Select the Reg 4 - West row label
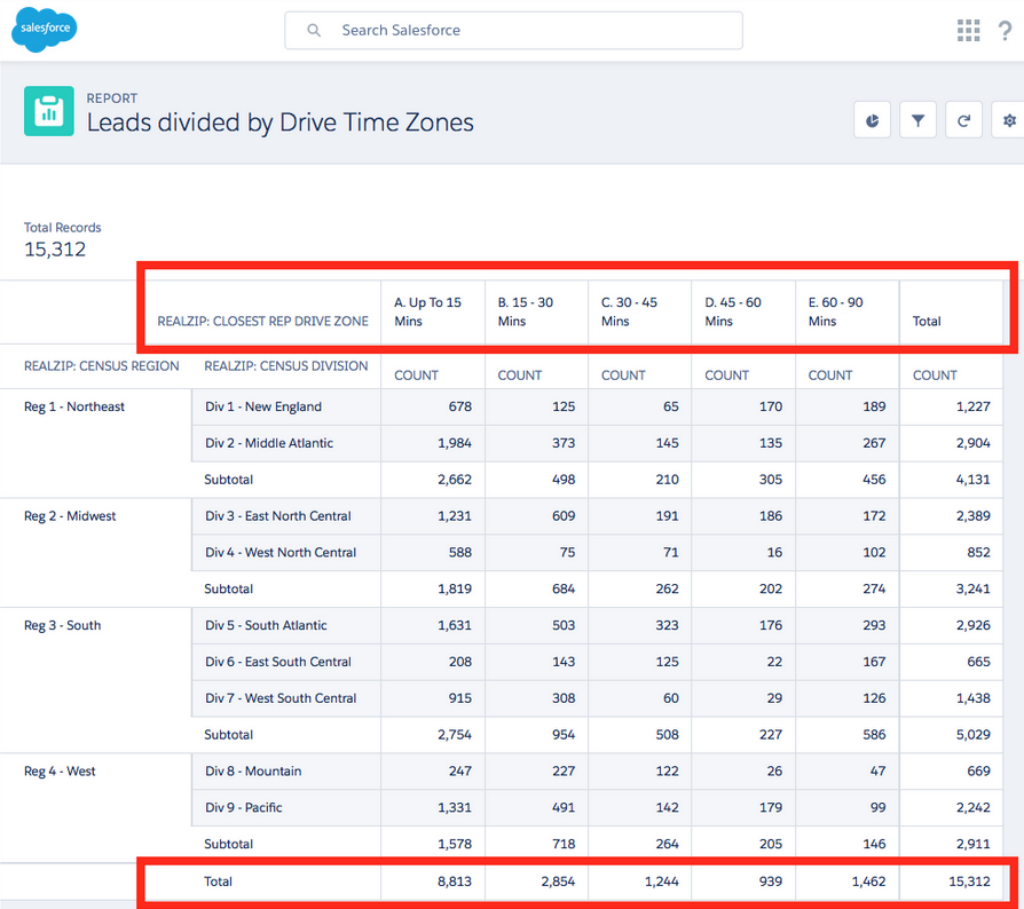The width and height of the screenshot is (1024, 909). pyautogui.click(x=59, y=771)
